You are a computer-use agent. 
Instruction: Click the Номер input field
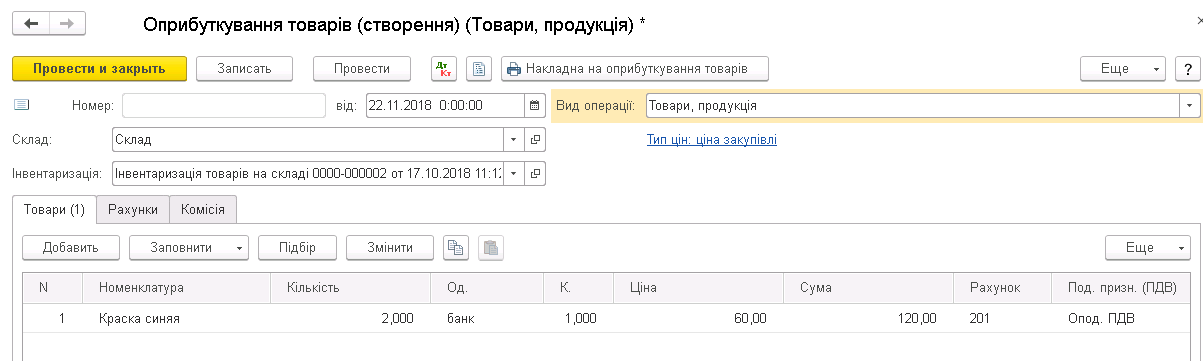[x=224, y=105]
